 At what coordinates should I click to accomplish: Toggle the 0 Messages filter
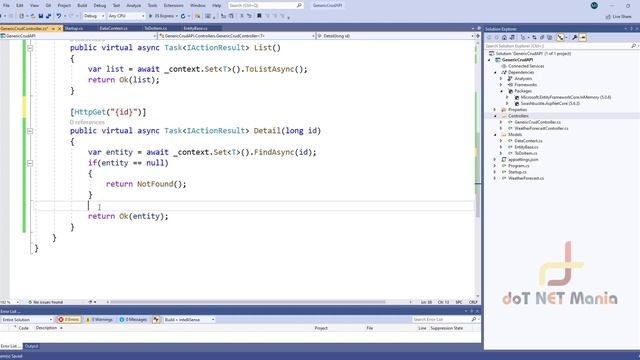[133, 320]
